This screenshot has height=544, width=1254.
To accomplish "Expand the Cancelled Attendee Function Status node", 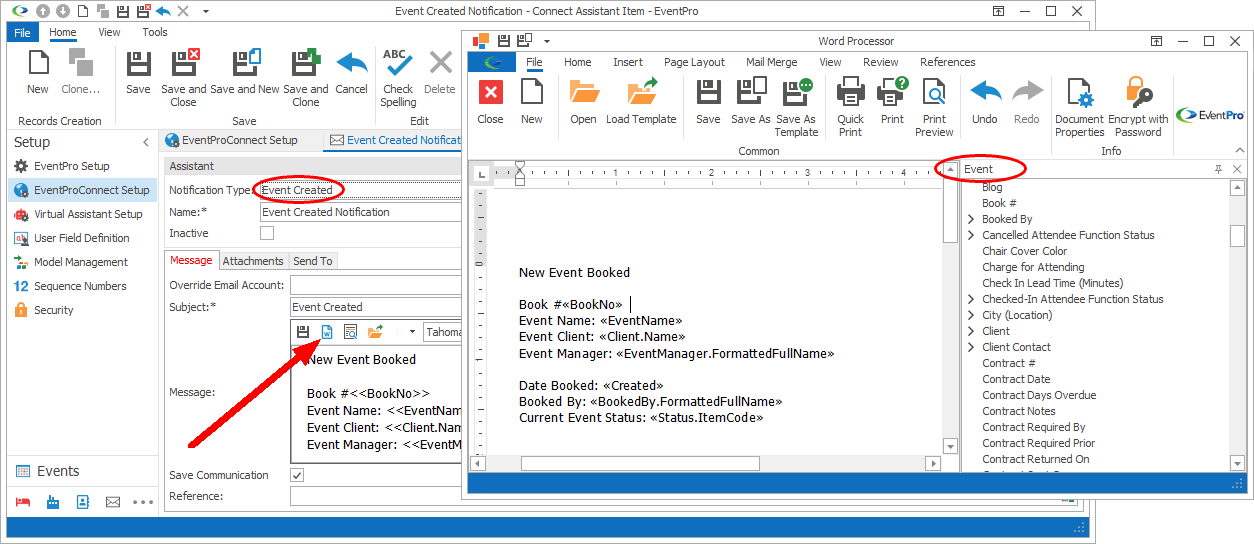I will [x=970, y=235].
